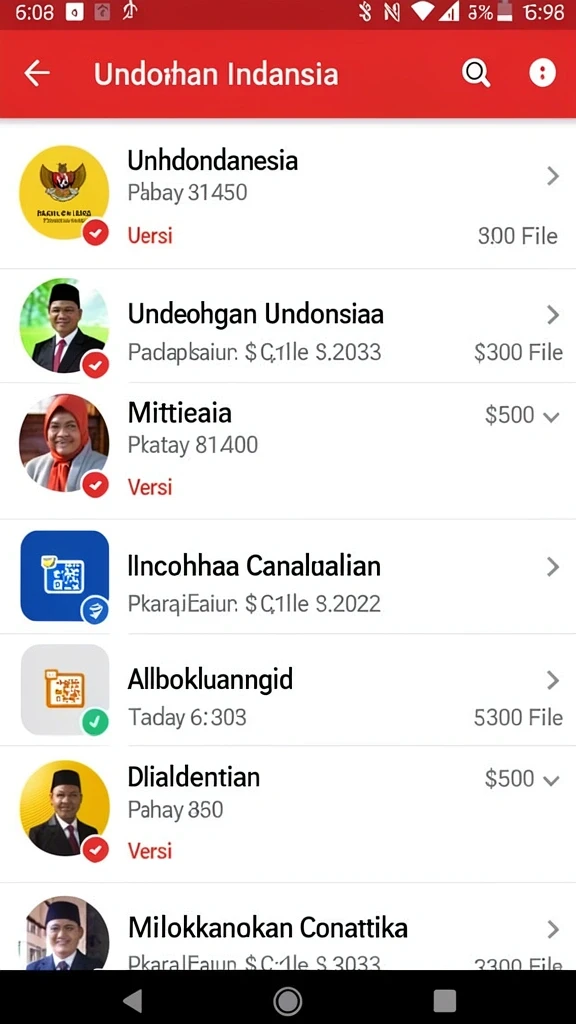Toggle green check badge on Allbokluanngid
576x1024 pixels.
coord(95,722)
